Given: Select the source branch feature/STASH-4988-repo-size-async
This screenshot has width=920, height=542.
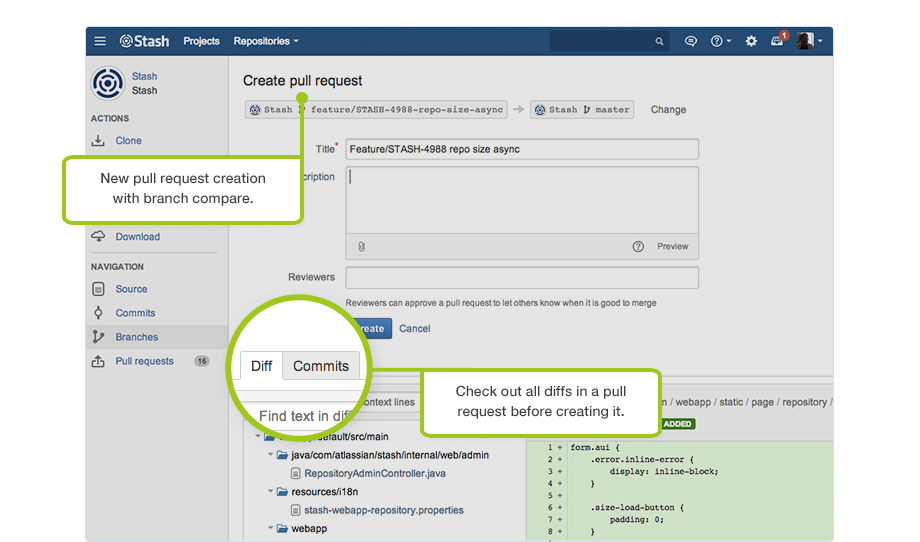Looking at the screenshot, I should click(x=376, y=110).
